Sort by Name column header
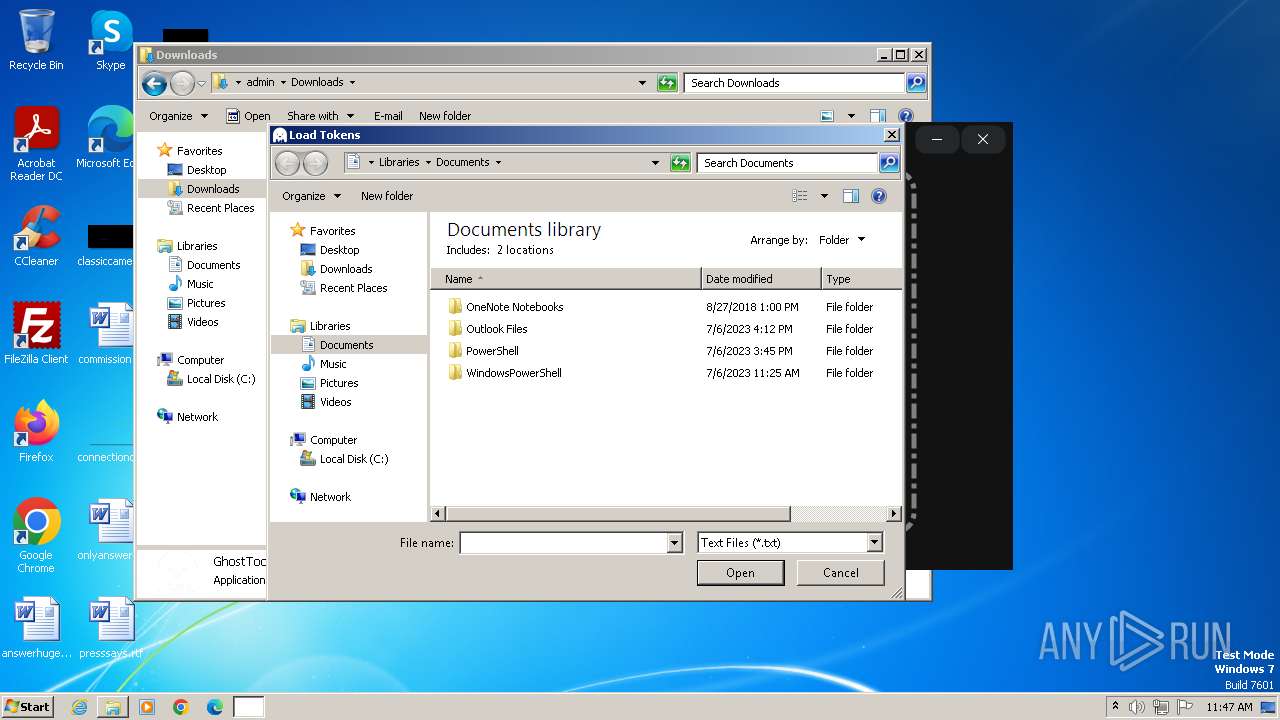 567,279
